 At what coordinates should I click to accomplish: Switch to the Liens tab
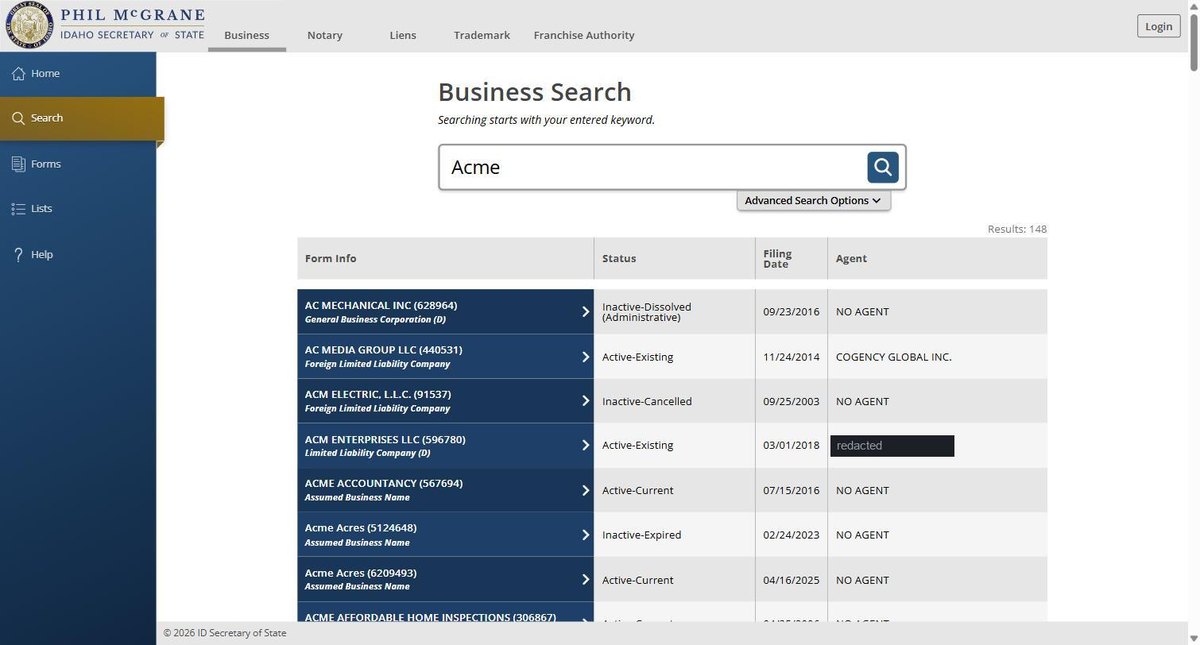[x=403, y=35]
